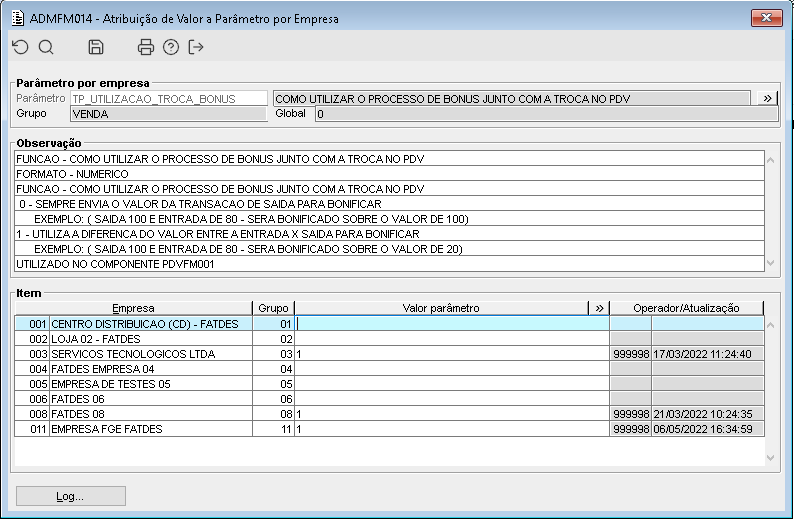Click the print toolbar icon

click(x=146, y=47)
